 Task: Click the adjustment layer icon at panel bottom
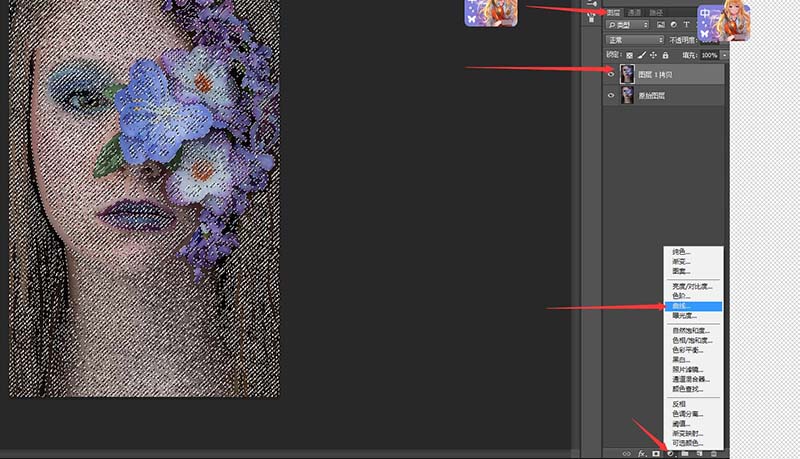pos(669,453)
